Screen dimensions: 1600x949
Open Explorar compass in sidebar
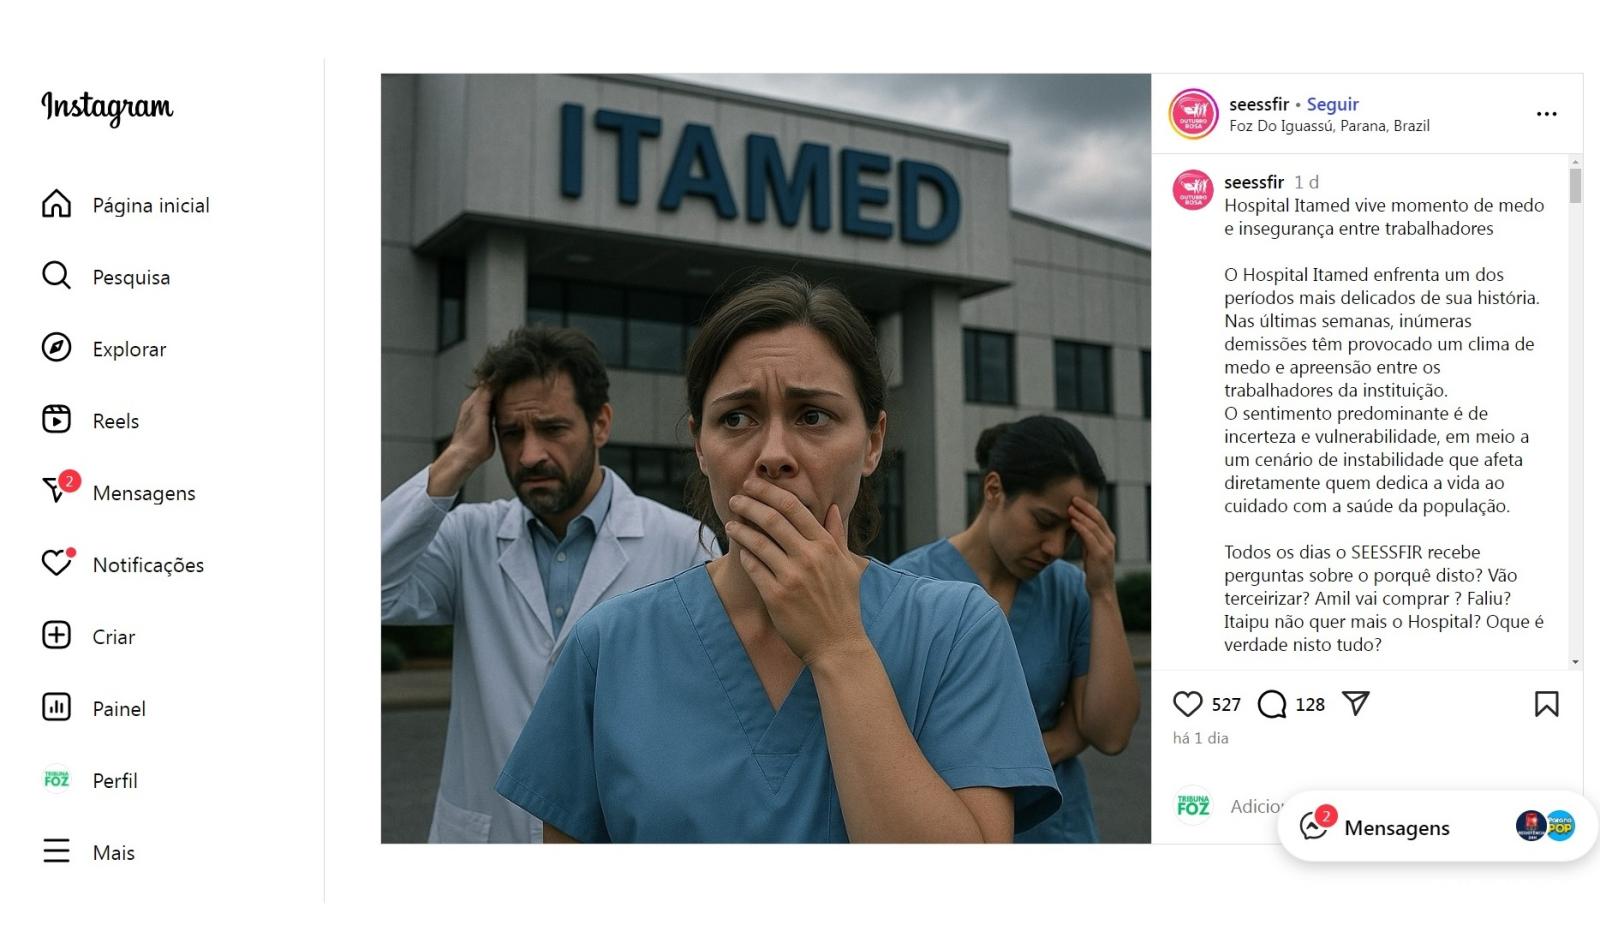pos(104,349)
